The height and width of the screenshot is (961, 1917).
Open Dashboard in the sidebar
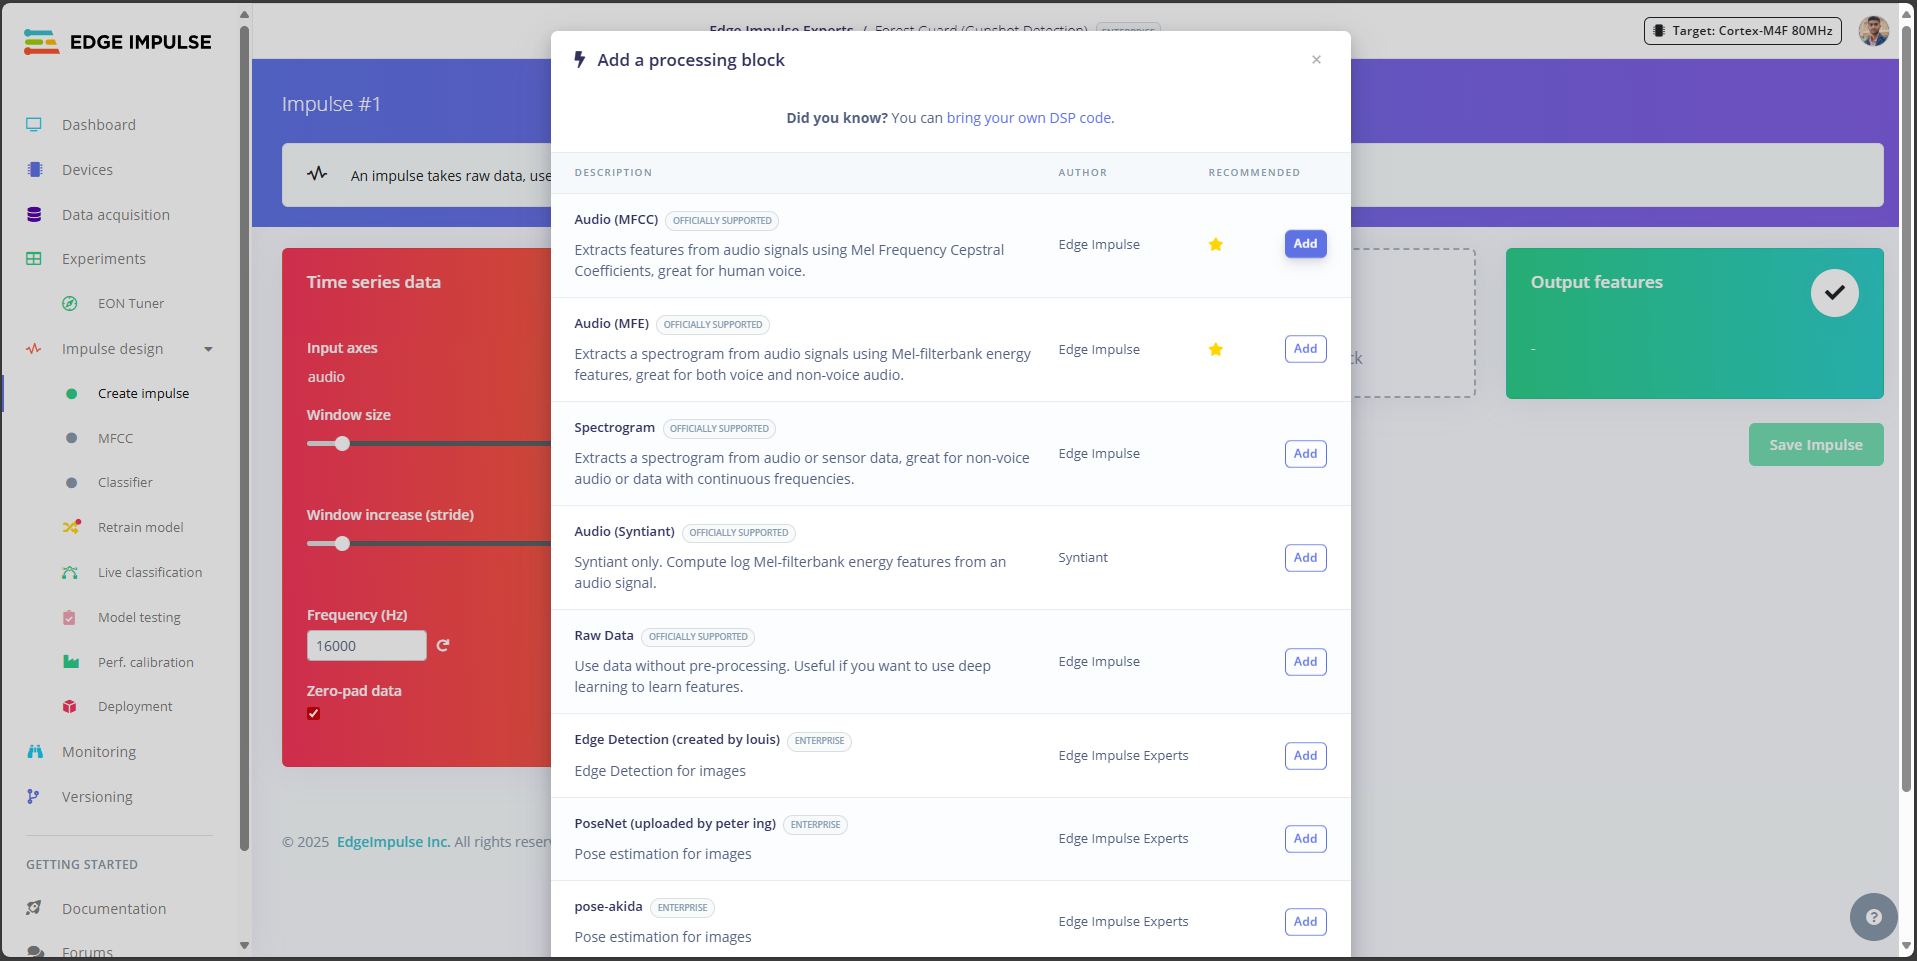point(99,125)
